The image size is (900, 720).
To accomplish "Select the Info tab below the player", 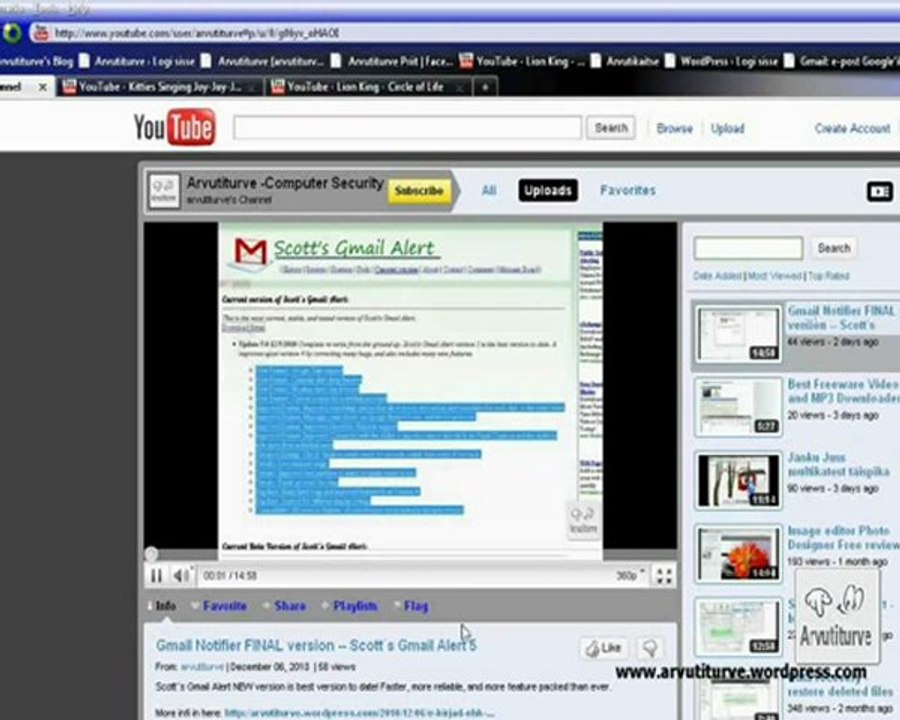I will (x=165, y=606).
